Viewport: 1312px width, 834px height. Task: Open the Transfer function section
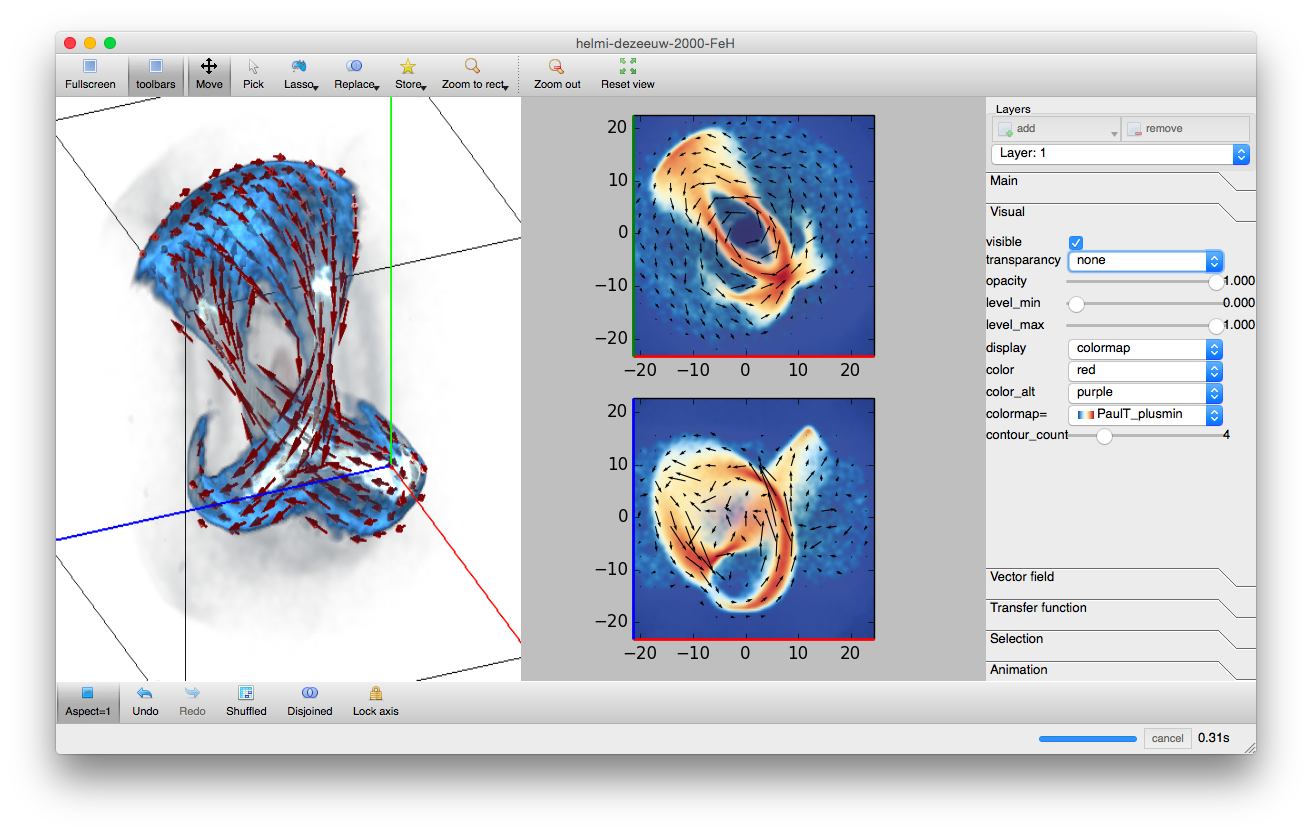click(1038, 608)
